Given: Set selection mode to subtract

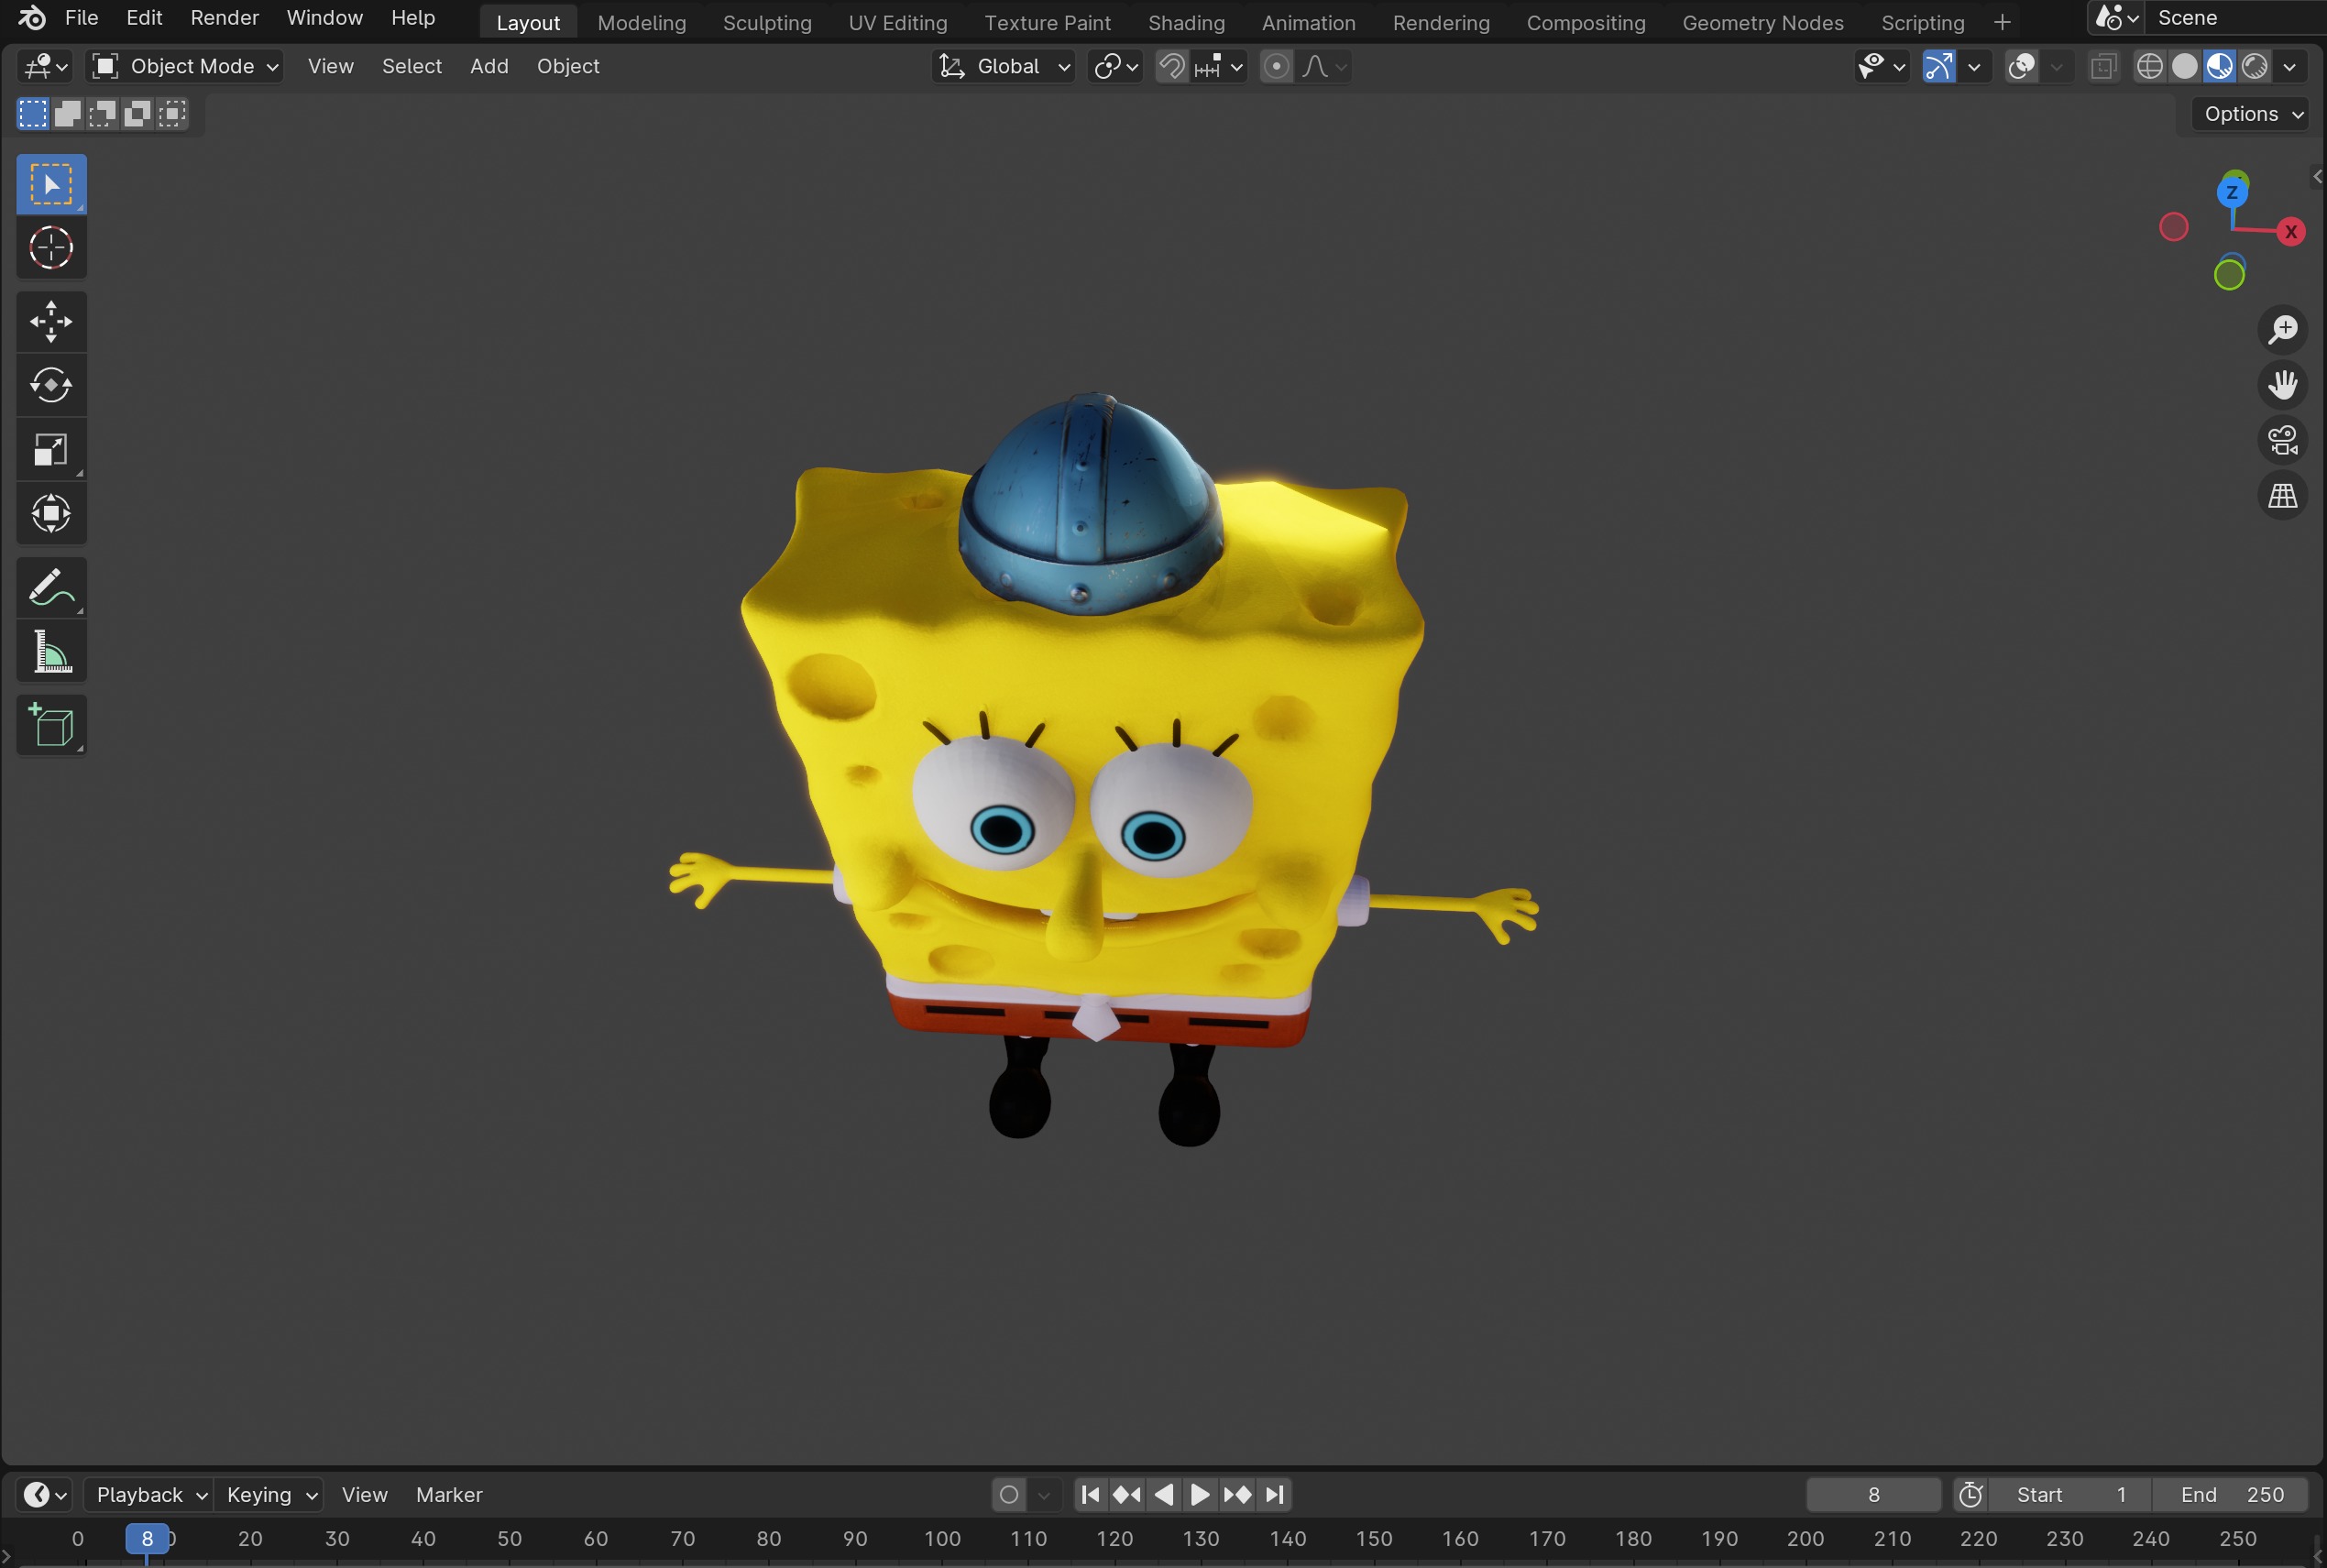Looking at the screenshot, I should pyautogui.click(x=103, y=113).
